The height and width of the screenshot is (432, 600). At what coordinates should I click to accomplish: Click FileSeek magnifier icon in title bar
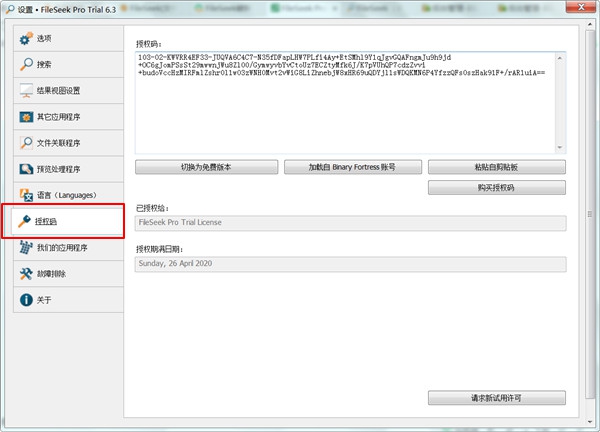[x=10, y=9]
